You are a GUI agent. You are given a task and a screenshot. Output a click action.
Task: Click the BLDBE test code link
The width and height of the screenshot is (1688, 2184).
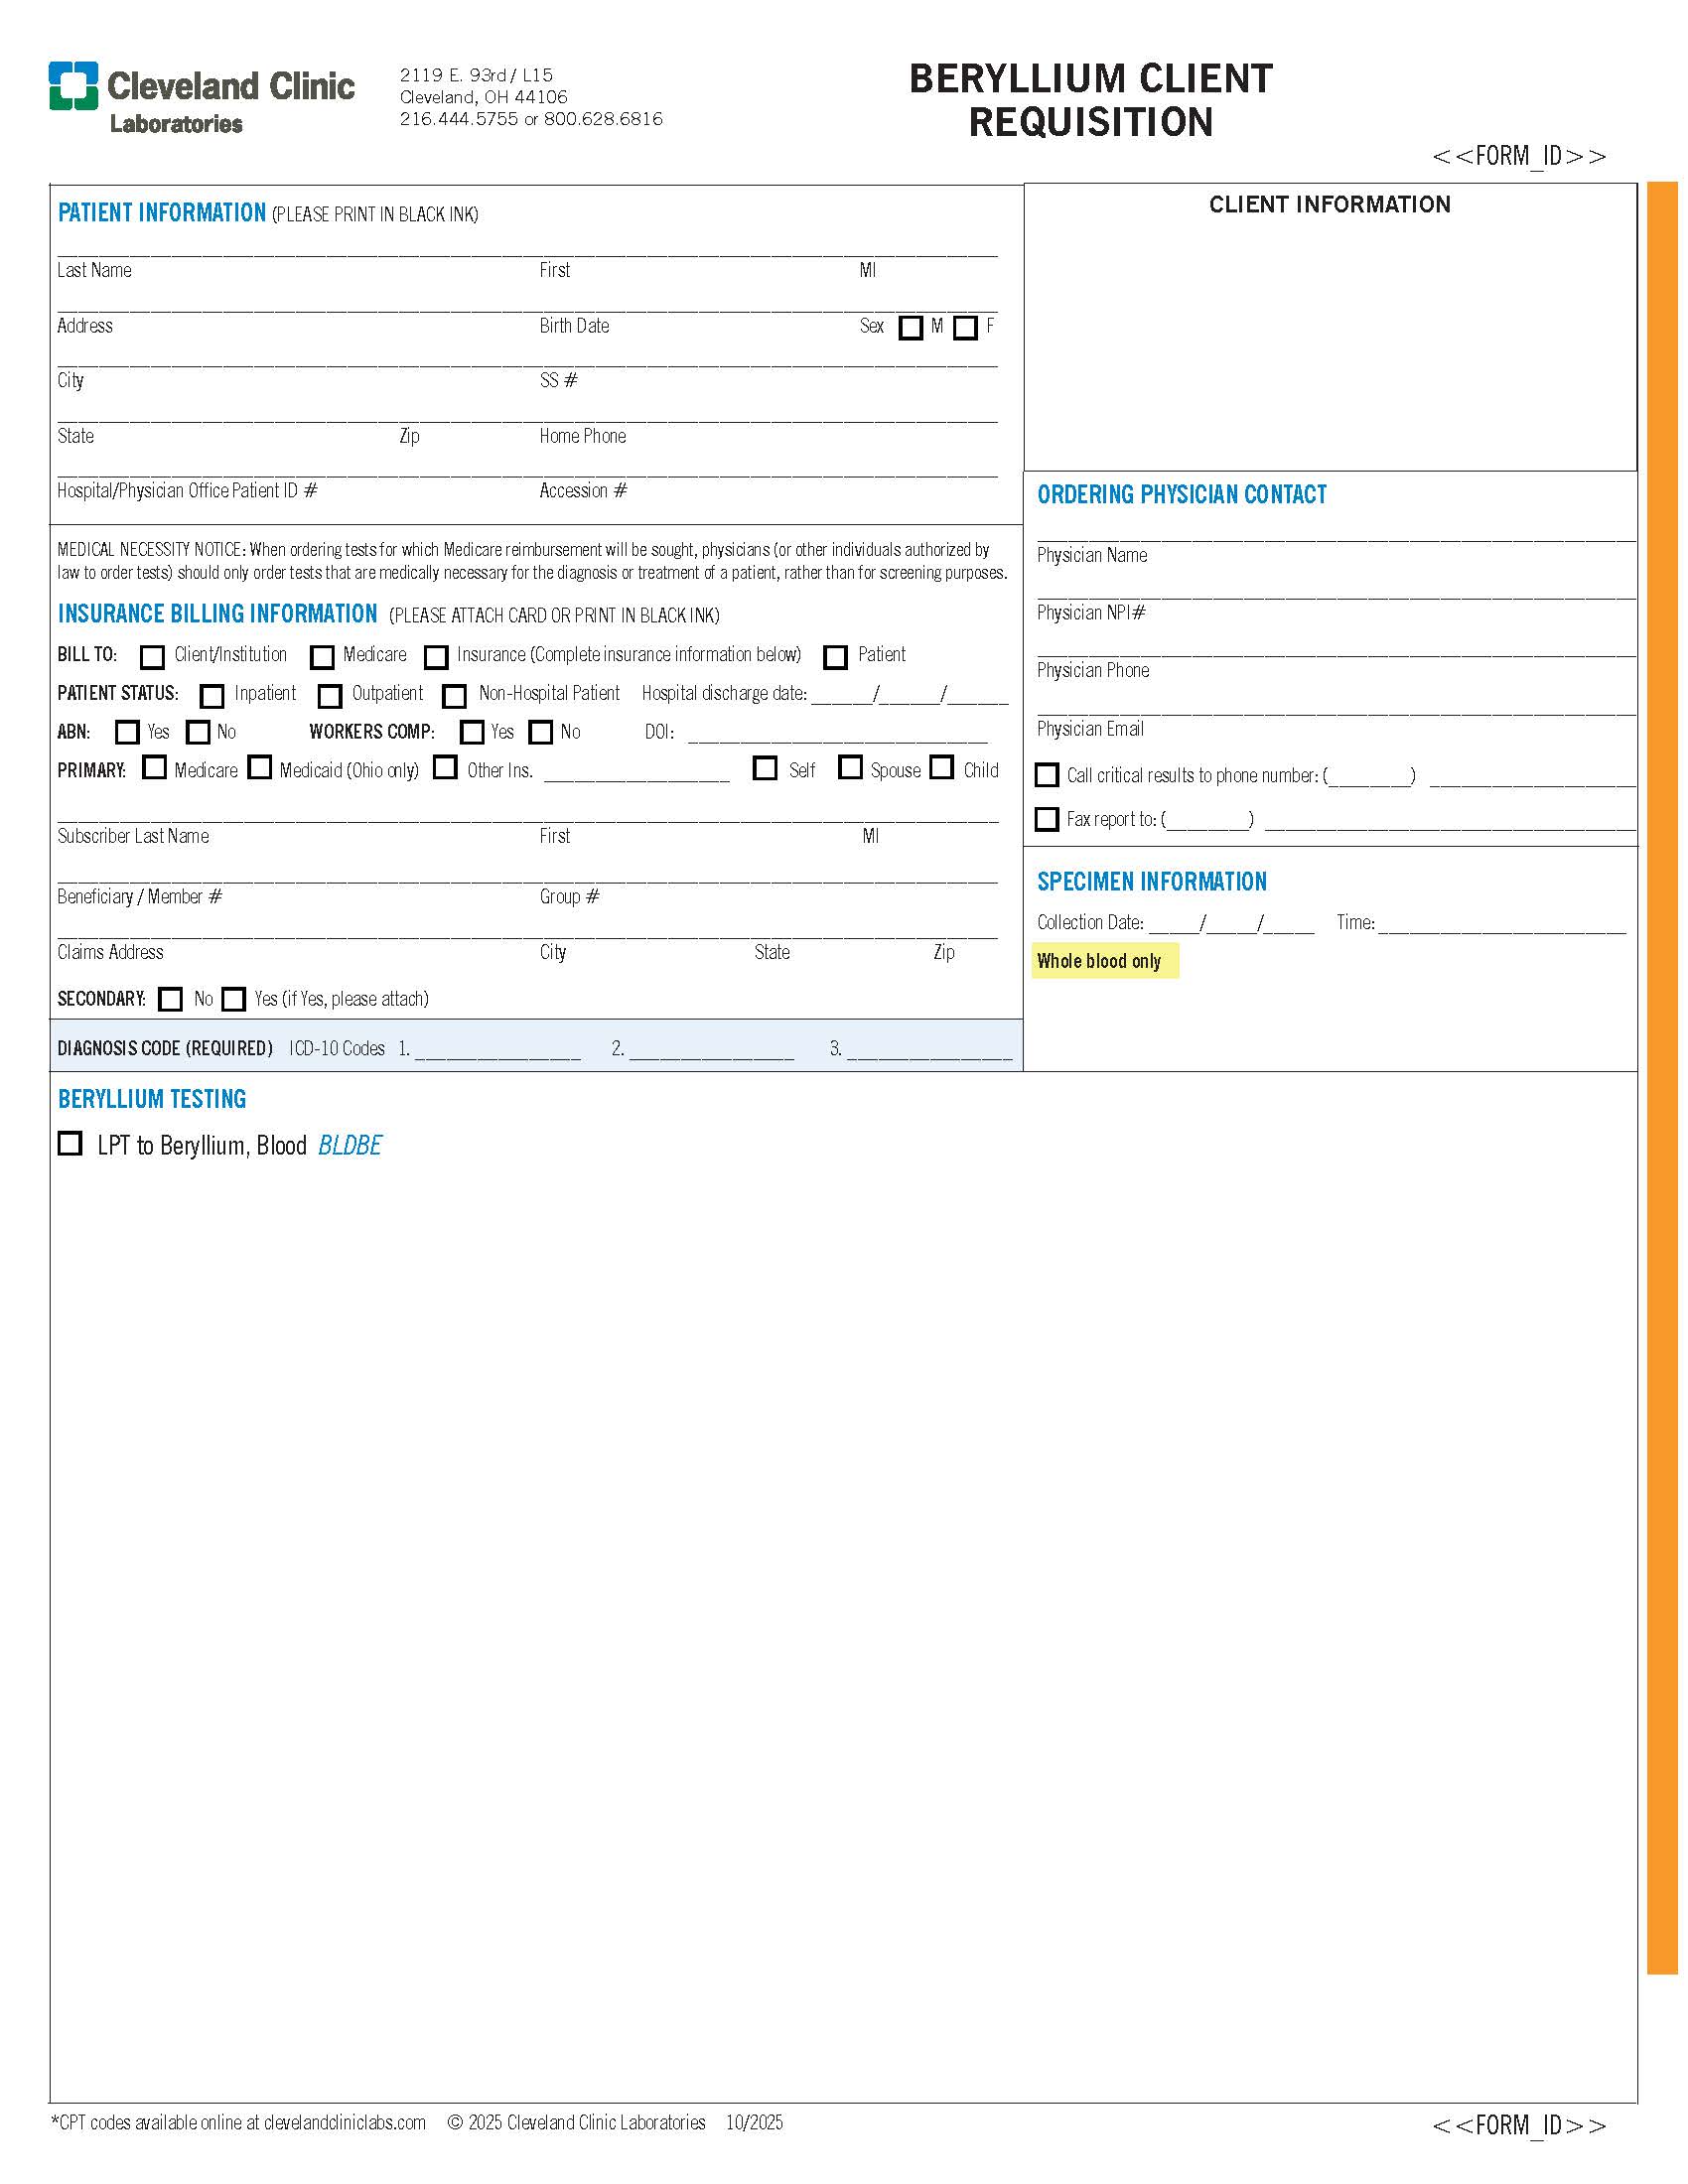point(349,1146)
